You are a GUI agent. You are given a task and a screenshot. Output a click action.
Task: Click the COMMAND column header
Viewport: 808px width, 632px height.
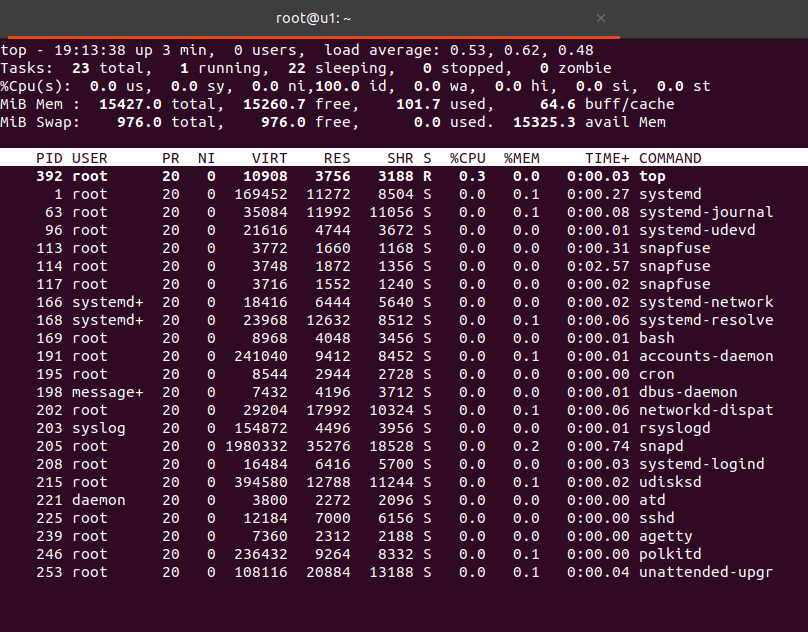[x=670, y=158]
